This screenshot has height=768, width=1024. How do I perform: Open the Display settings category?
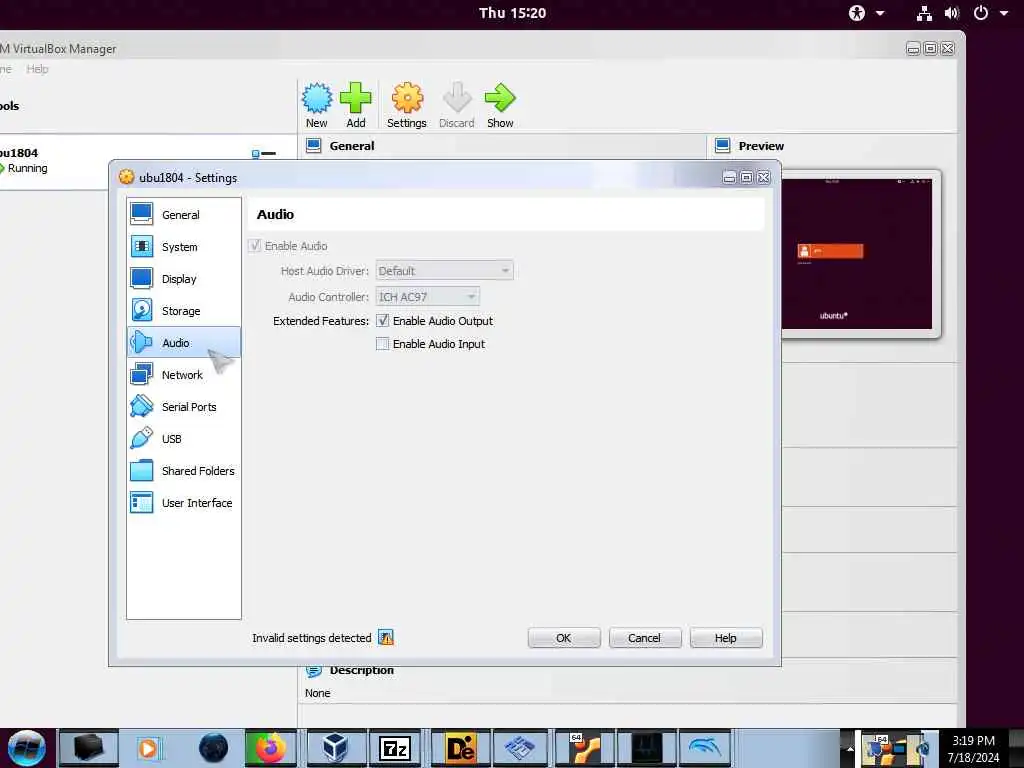(184, 279)
